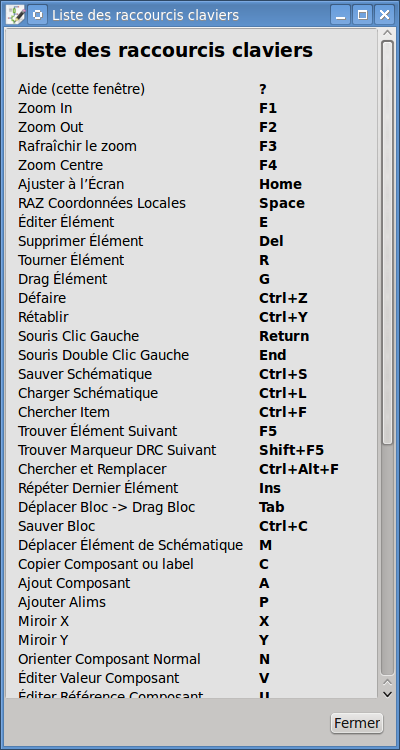
Task: Click the Fermer button
Action: click(x=356, y=723)
